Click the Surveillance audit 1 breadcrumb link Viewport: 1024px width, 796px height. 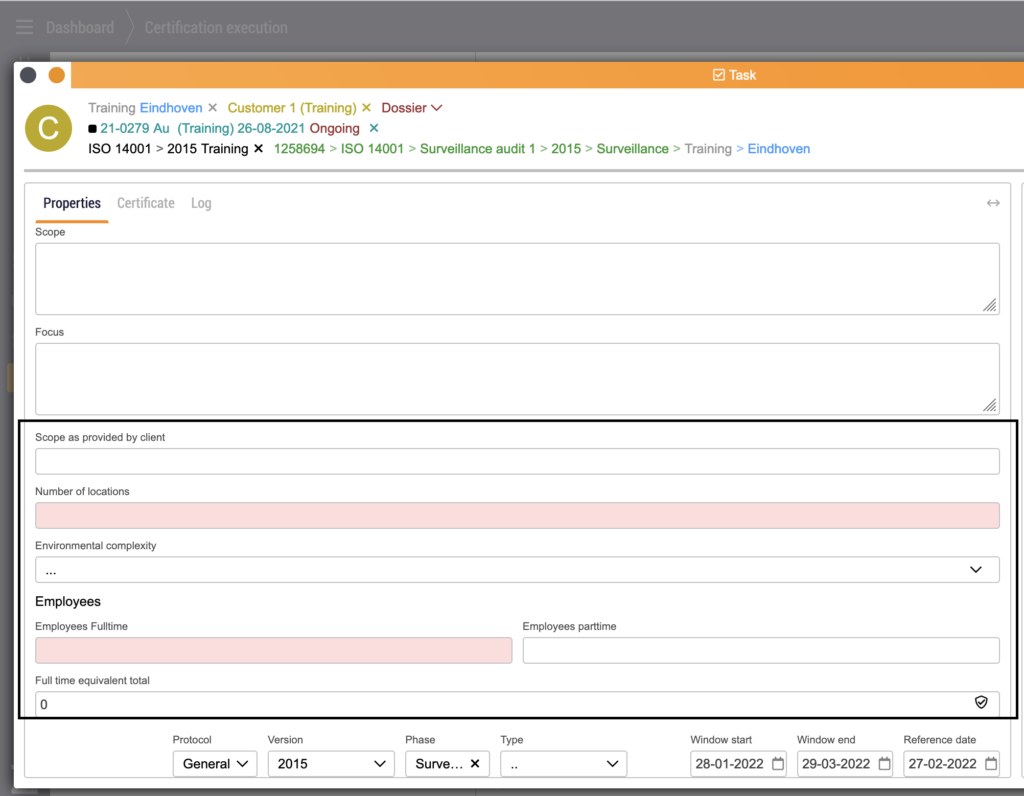point(477,149)
